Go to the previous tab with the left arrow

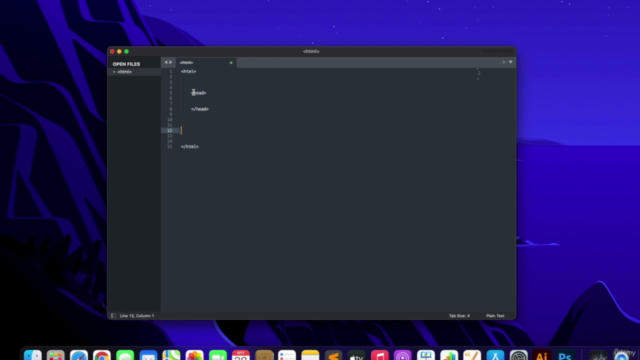166,62
